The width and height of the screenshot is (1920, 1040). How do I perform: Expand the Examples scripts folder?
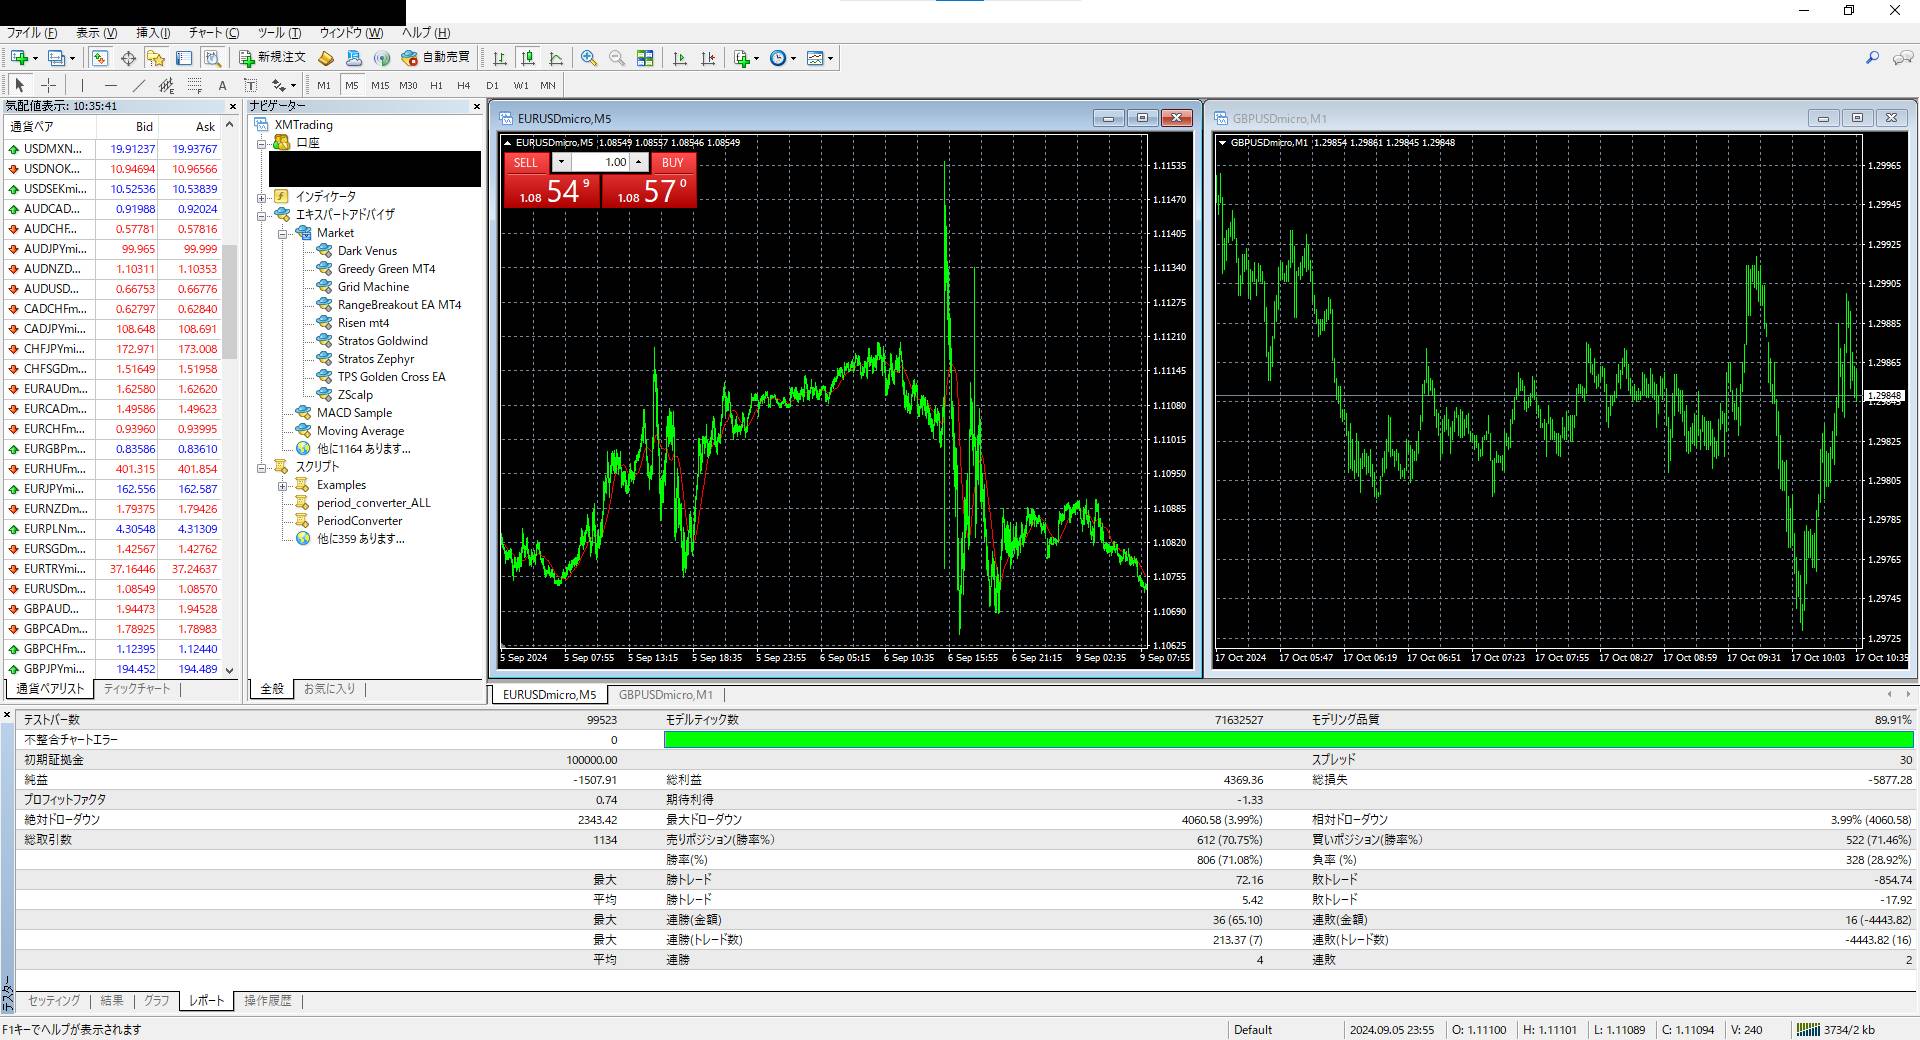coord(282,485)
